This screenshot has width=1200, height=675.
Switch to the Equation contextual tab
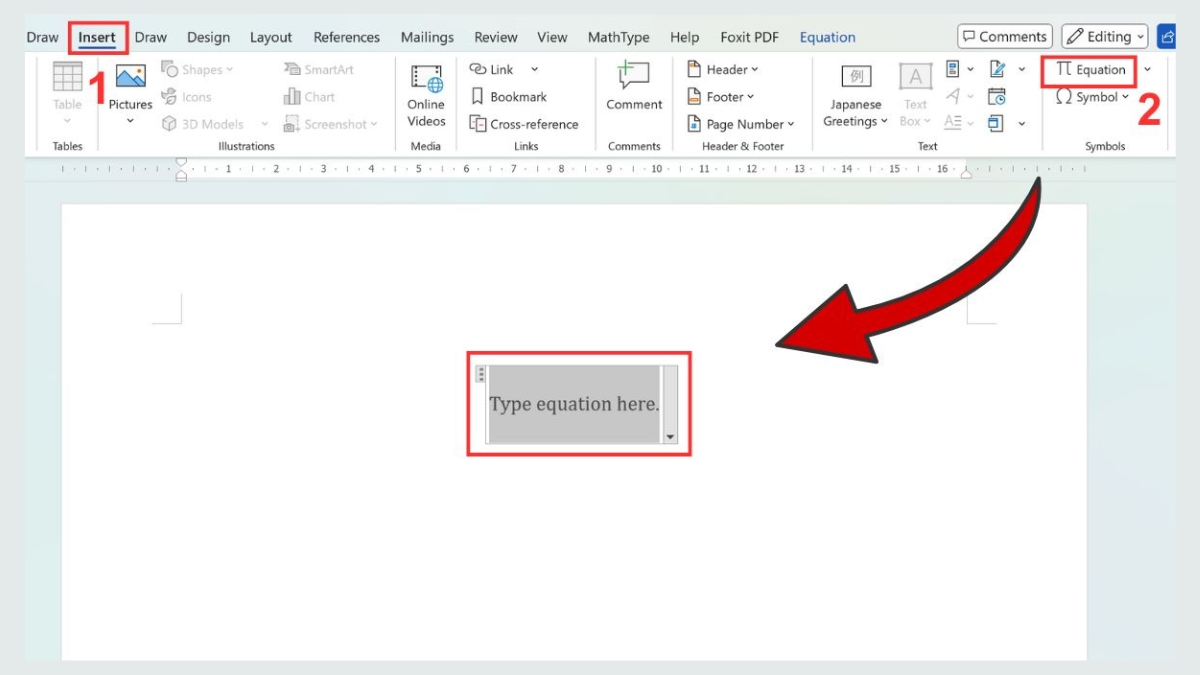(827, 37)
